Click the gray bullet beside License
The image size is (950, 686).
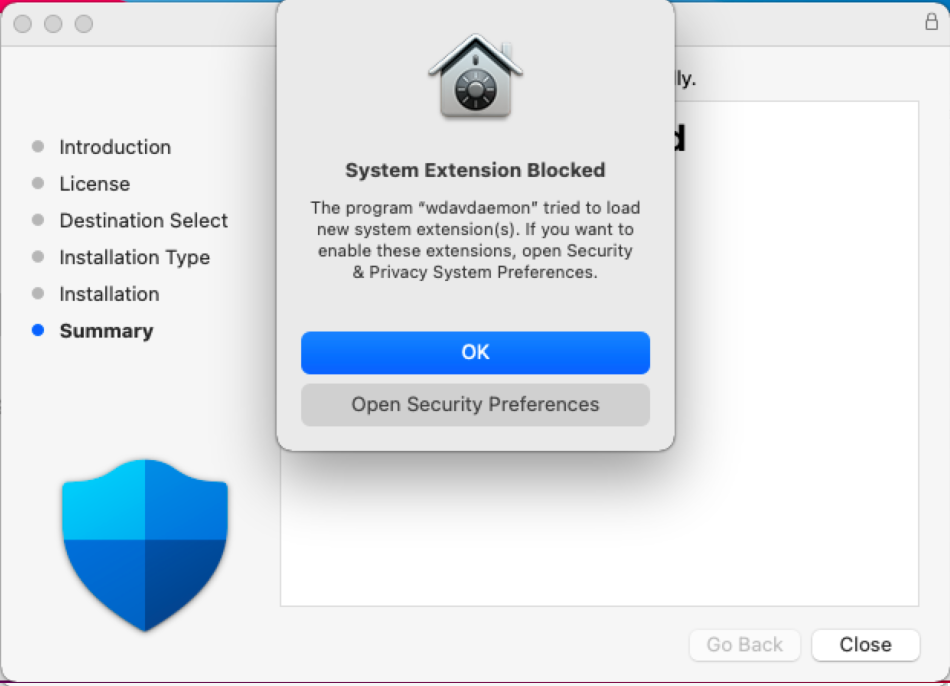point(38,183)
